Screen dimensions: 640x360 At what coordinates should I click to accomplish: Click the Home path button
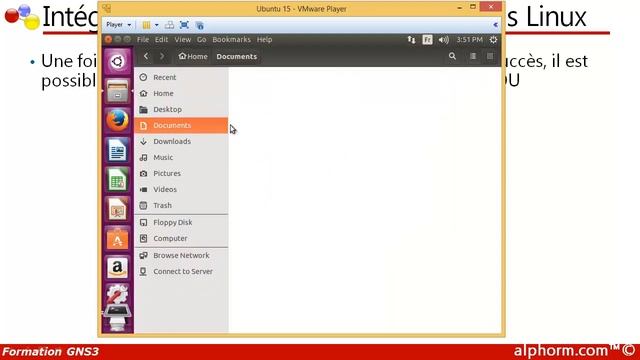(x=193, y=56)
